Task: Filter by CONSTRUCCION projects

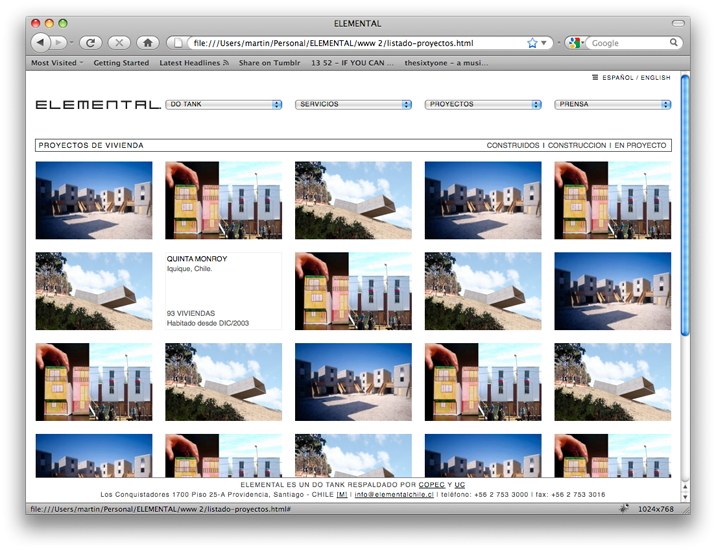Action: pos(577,145)
